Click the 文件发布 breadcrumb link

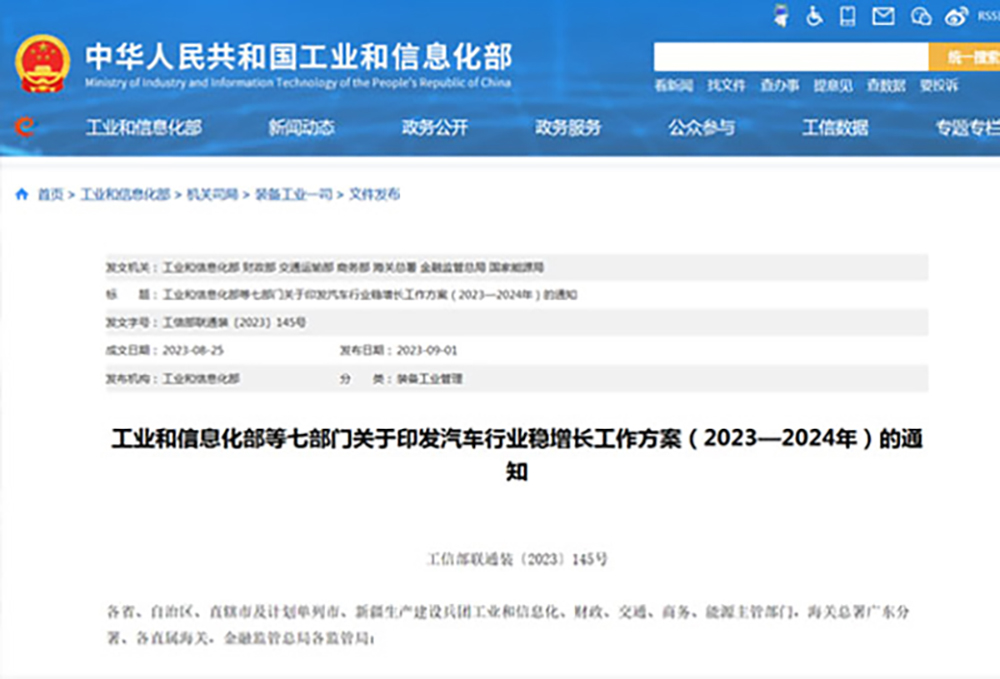pos(374,194)
